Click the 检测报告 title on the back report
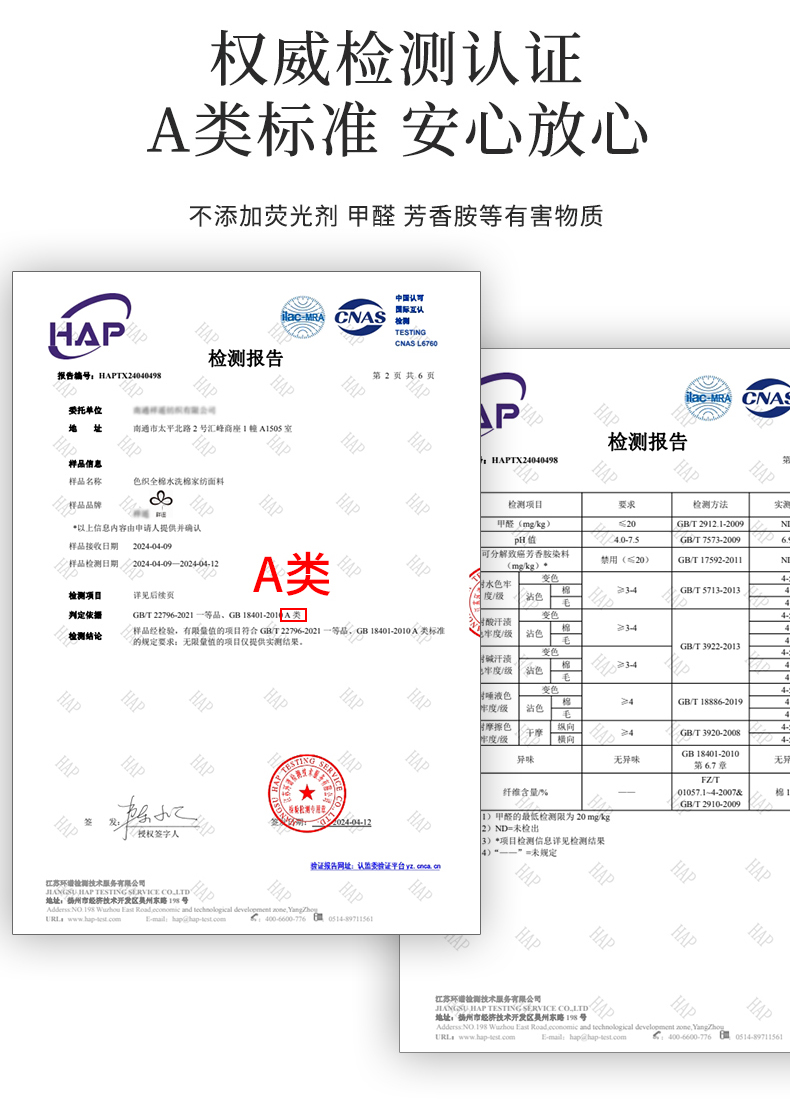790x1113 pixels. tap(647, 442)
